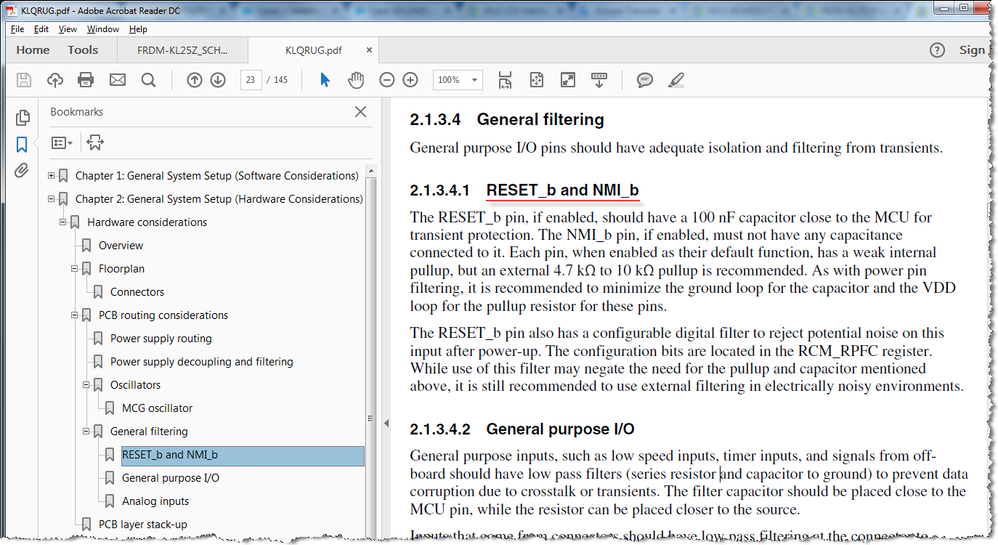Click the read mode download-arrow icon

click(x=599, y=80)
